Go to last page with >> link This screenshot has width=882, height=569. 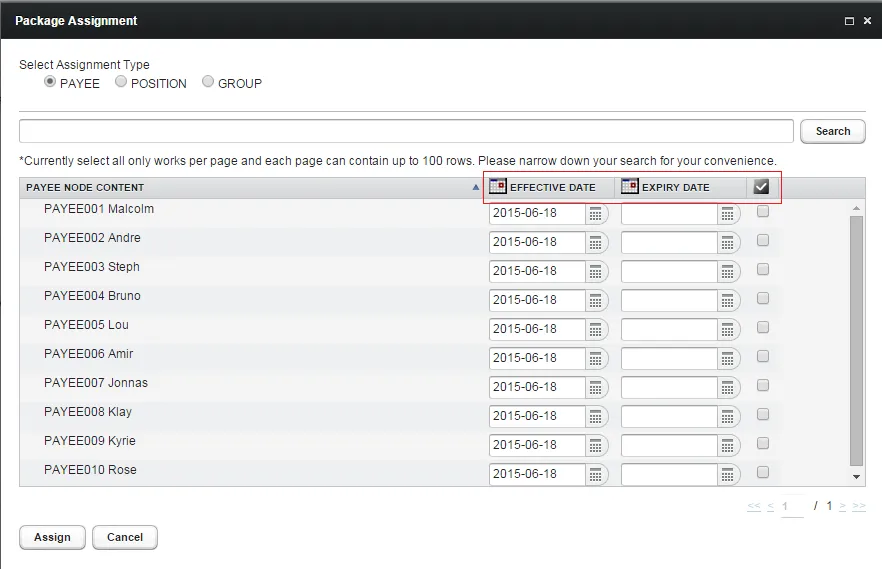[x=858, y=506]
